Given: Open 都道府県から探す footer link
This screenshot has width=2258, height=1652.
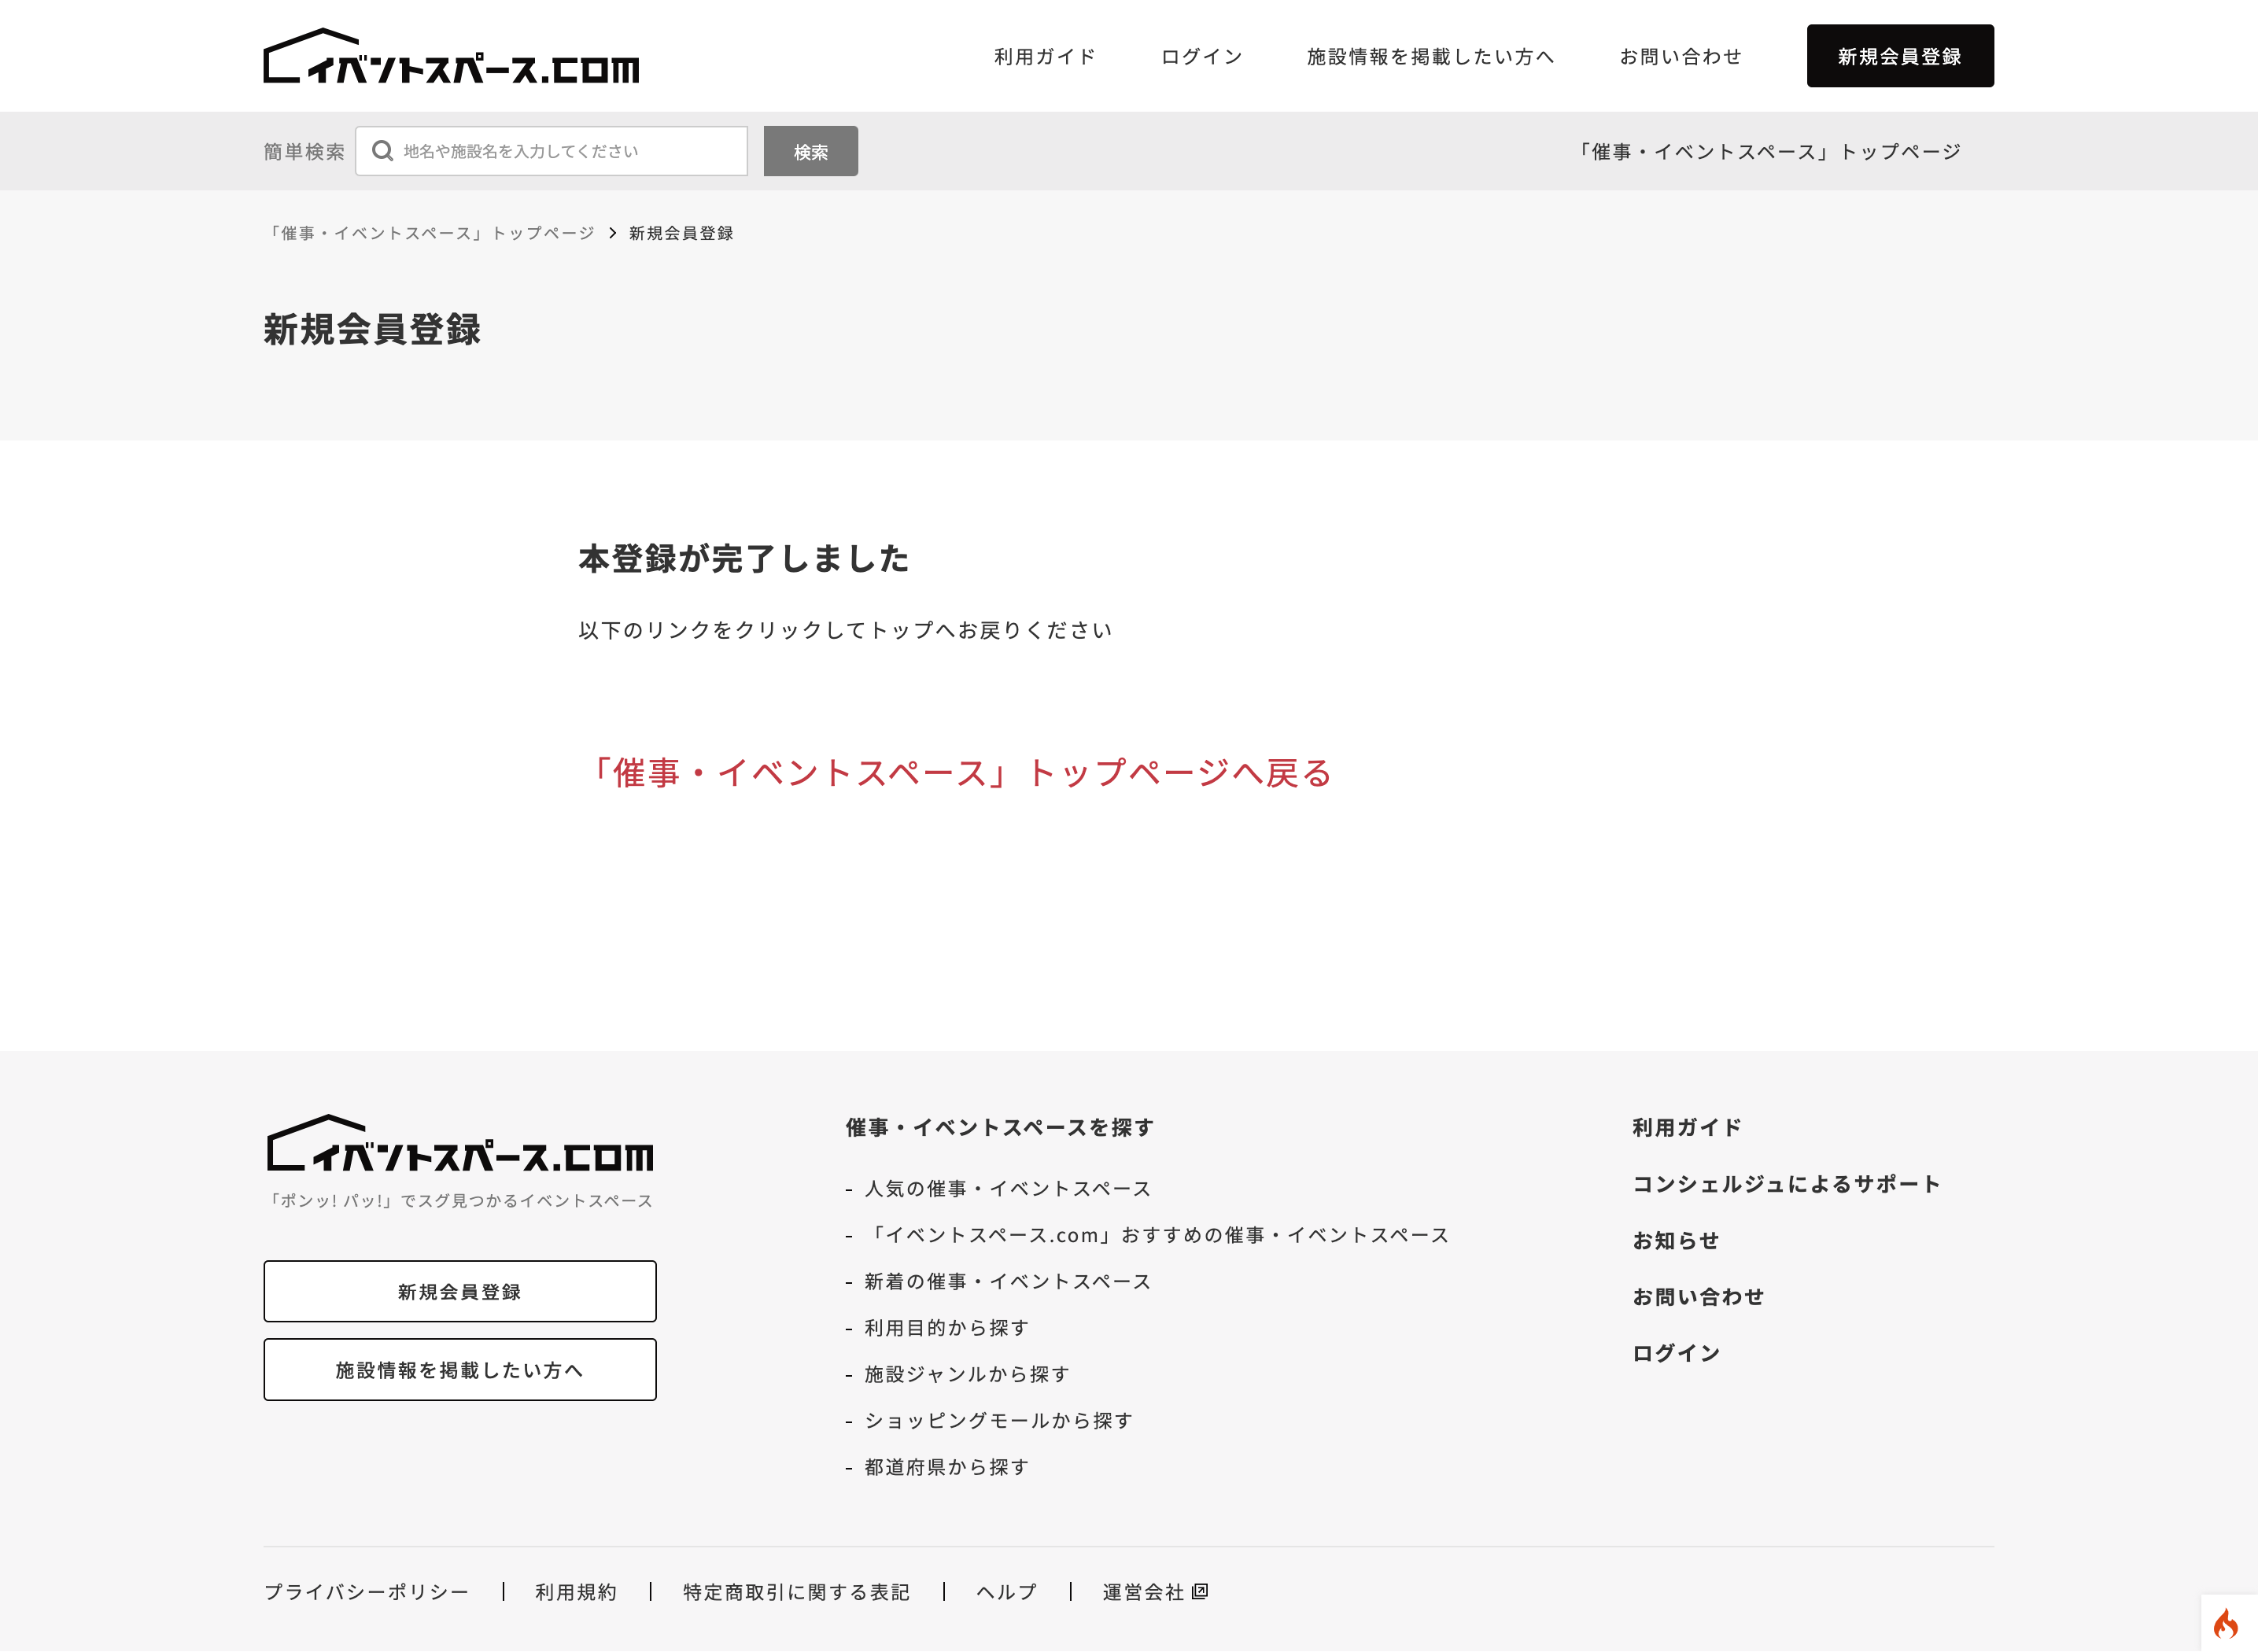Looking at the screenshot, I should [x=946, y=1467].
